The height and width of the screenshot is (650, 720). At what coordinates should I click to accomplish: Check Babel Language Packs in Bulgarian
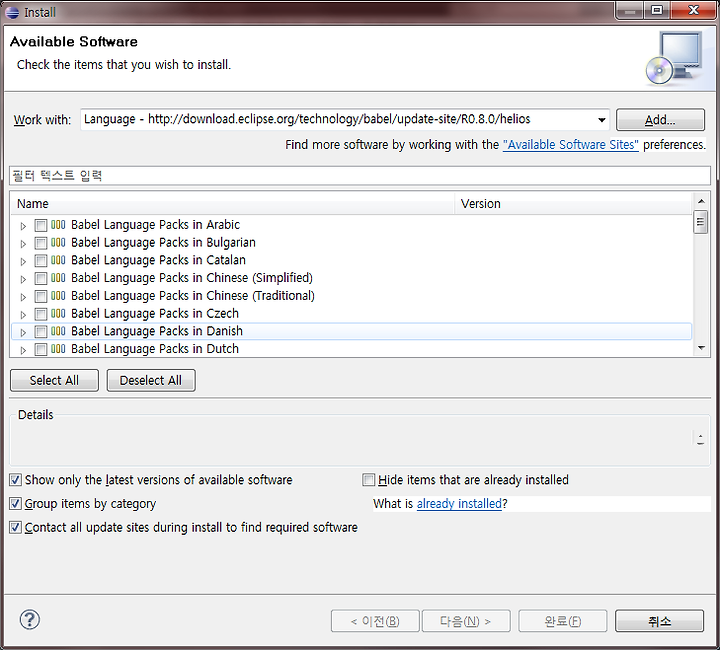coord(41,243)
